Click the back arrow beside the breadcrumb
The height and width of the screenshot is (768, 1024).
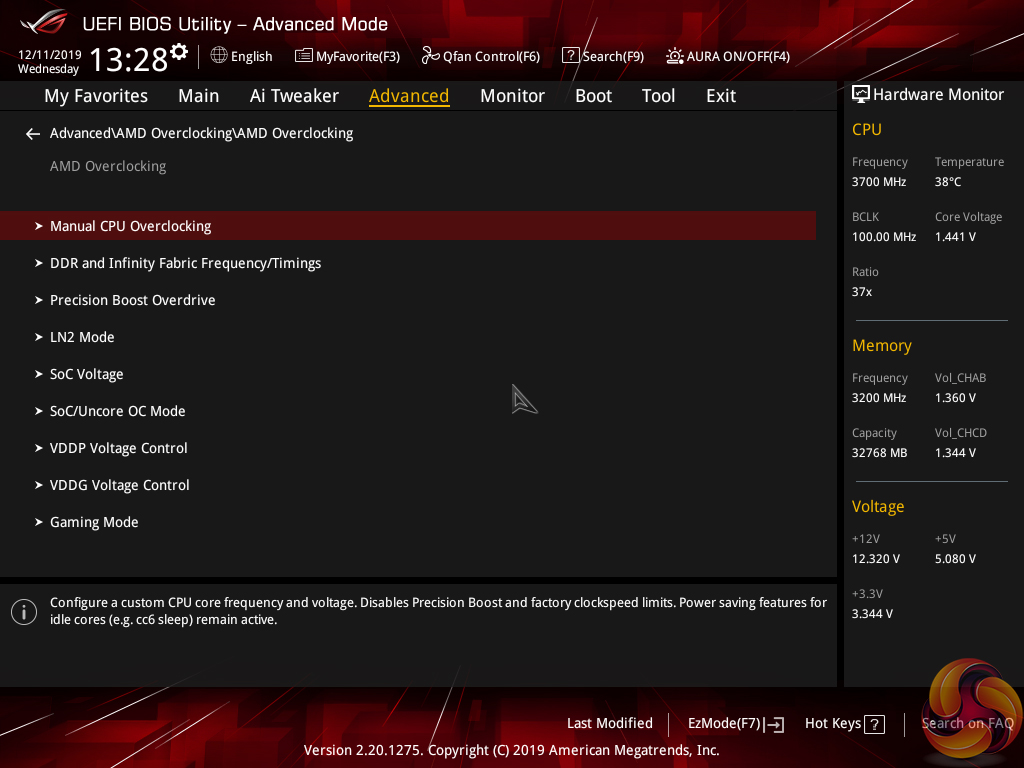[x=33, y=134]
